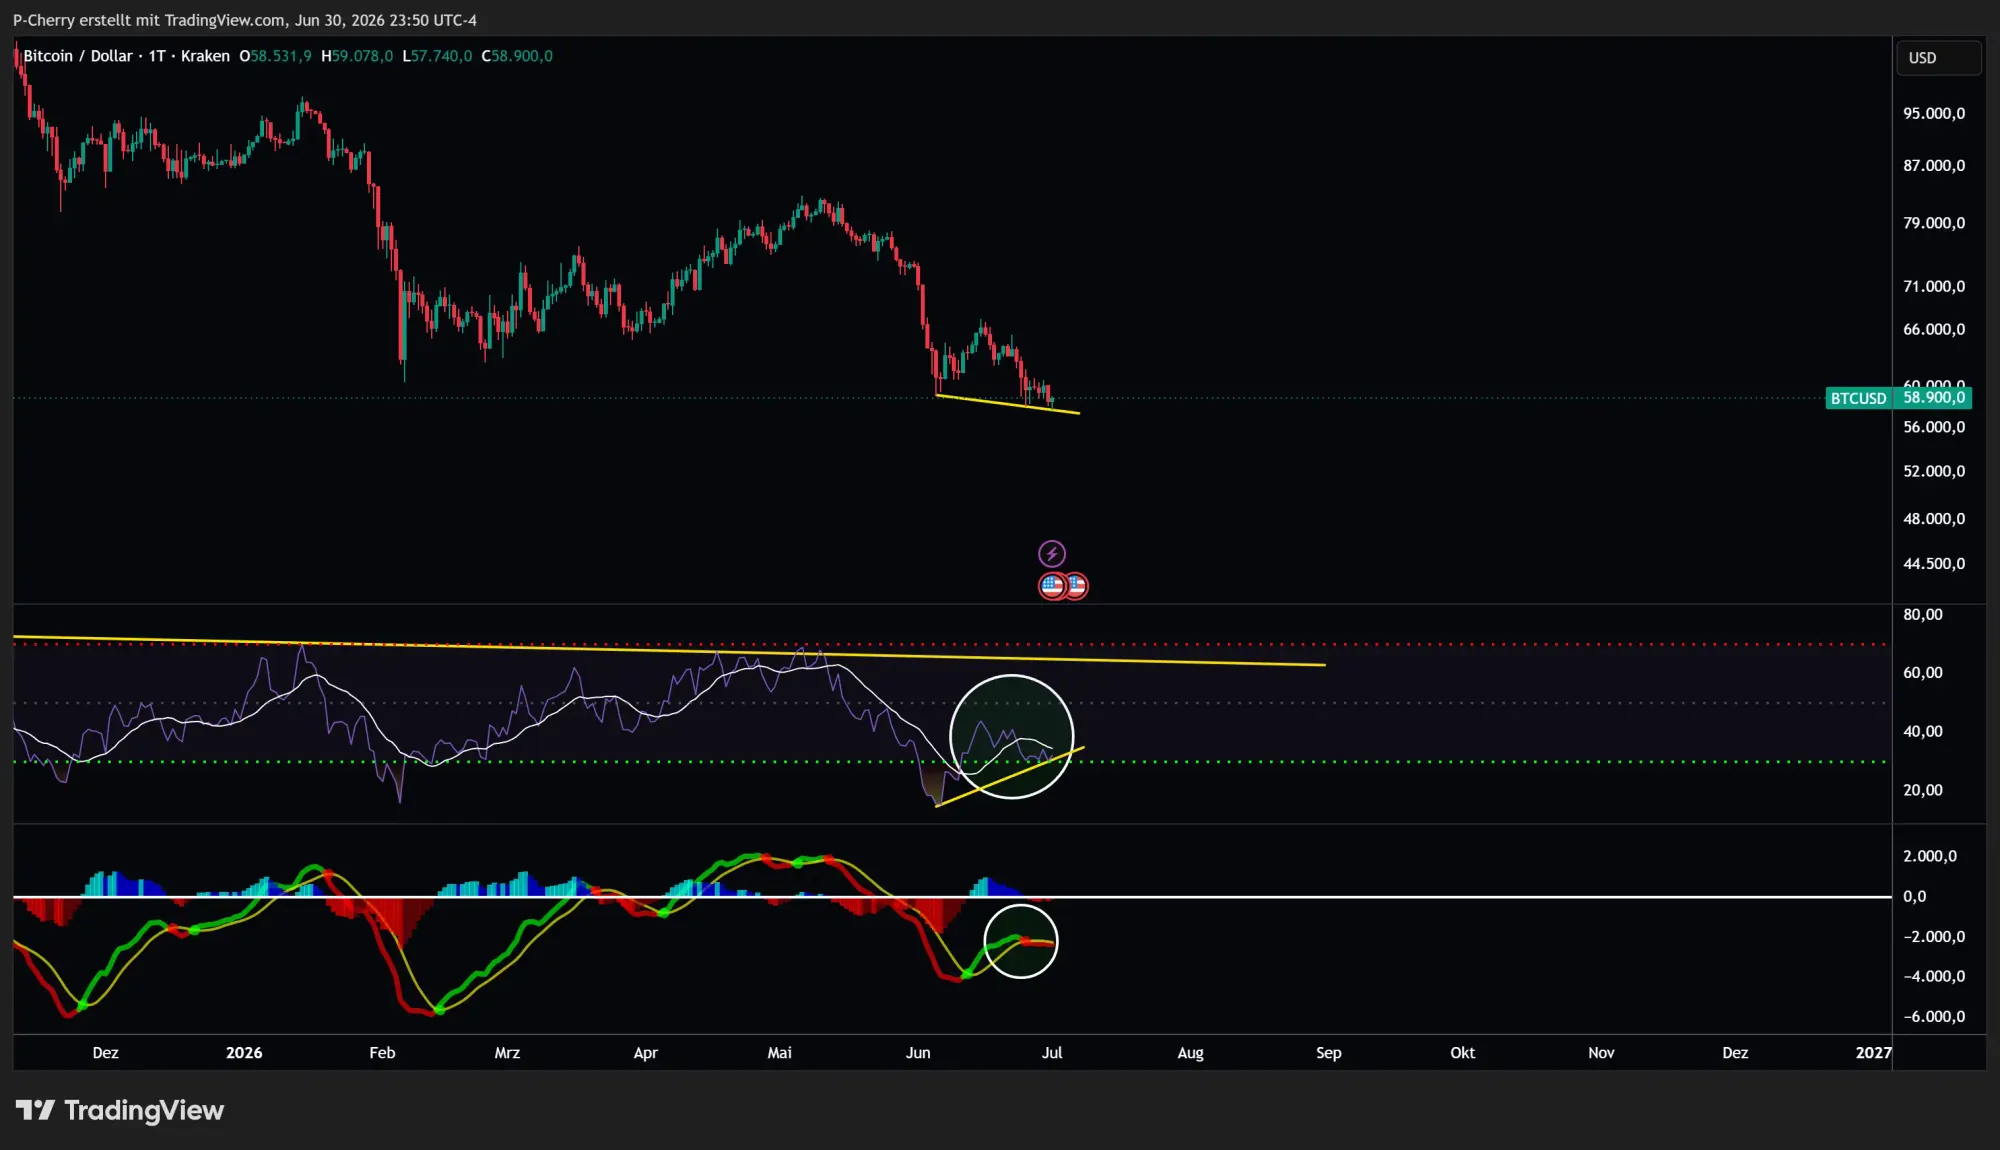Viewport: 2000px width, 1150px height.
Task: Click the 66.000,0 price axis label
Action: (1933, 330)
